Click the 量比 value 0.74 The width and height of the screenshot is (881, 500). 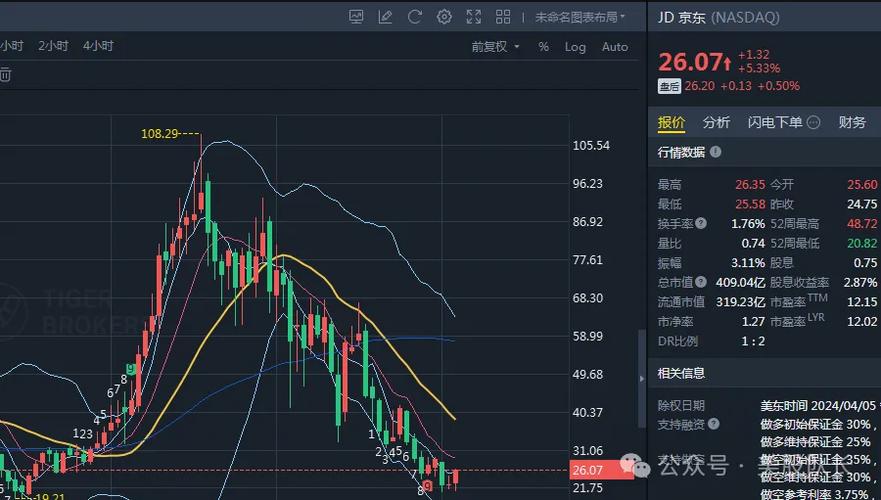pos(753,243)
